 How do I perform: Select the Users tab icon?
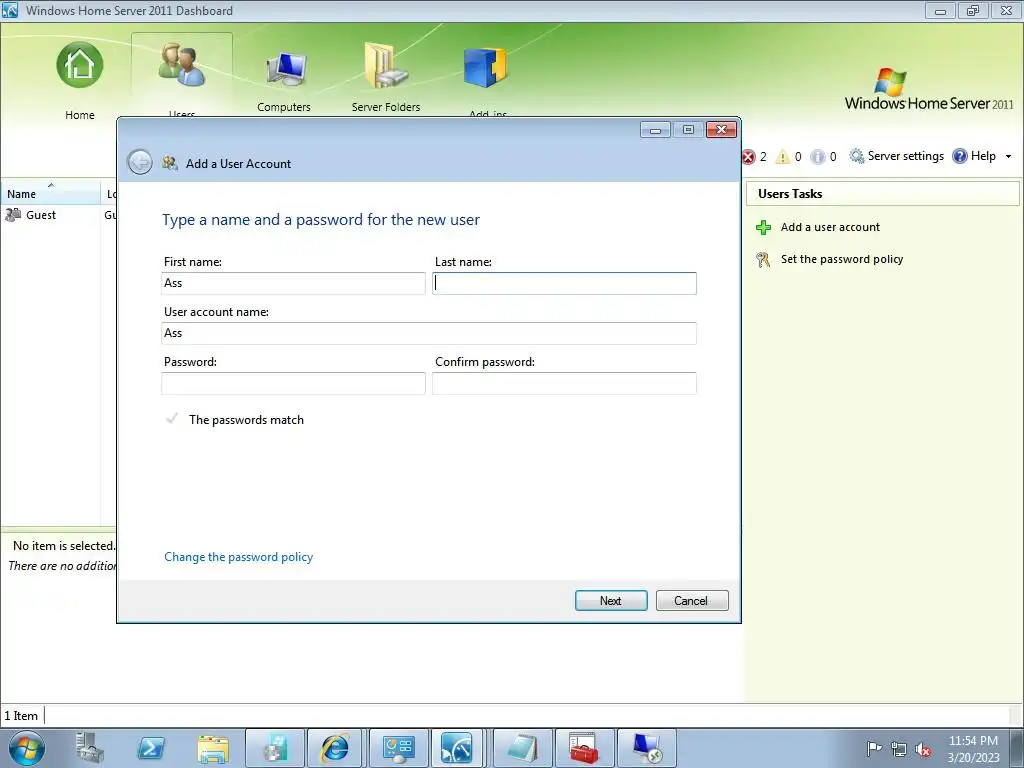[x=182, y=65]
